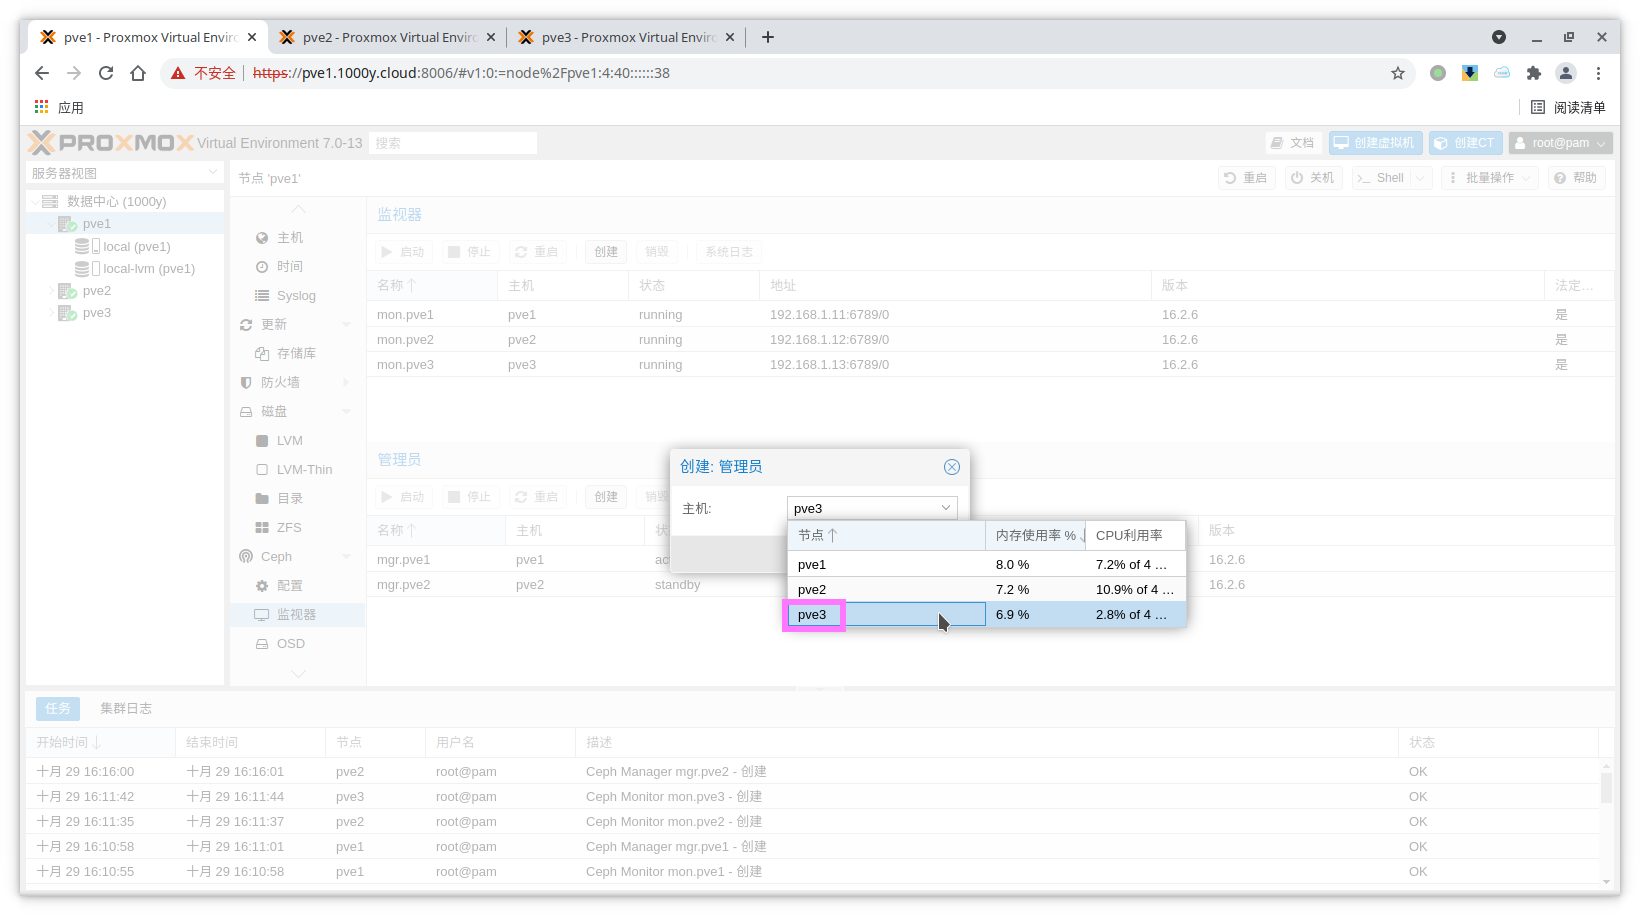Choose pve2 in the node dropdown list
1640x916 pixels.
(x=812, y=590)
